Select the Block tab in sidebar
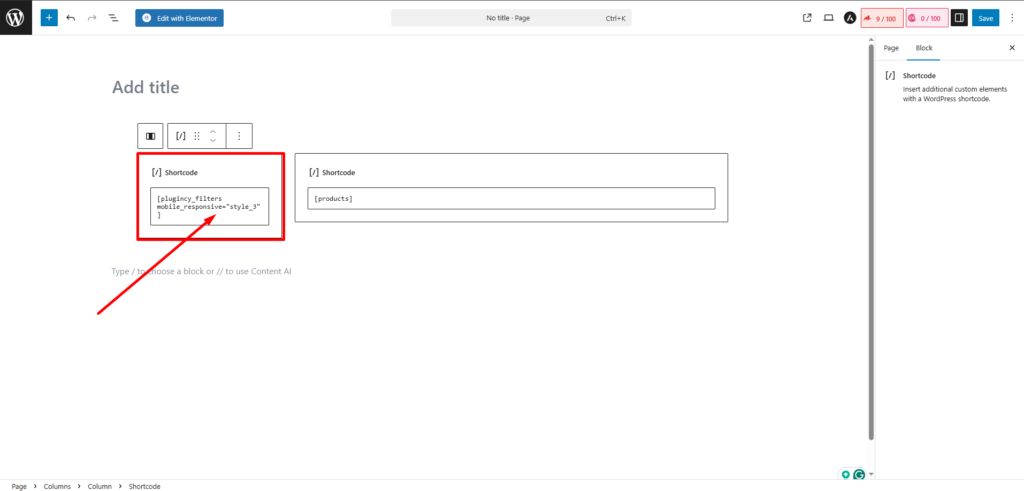This screenshot has width=1024, height=491. [x=923, y=48]
